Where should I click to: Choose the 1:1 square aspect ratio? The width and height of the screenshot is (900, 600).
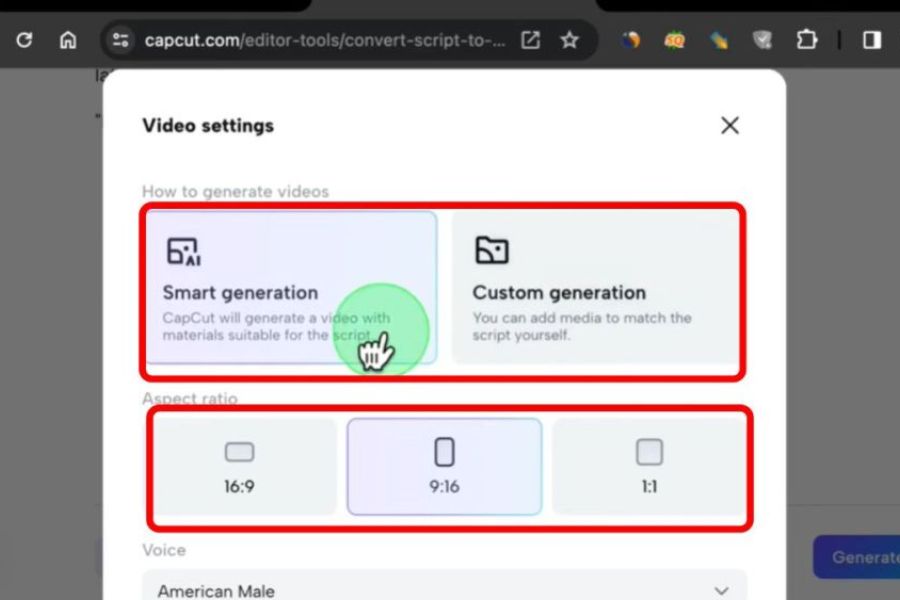click(x=649, y=466)
